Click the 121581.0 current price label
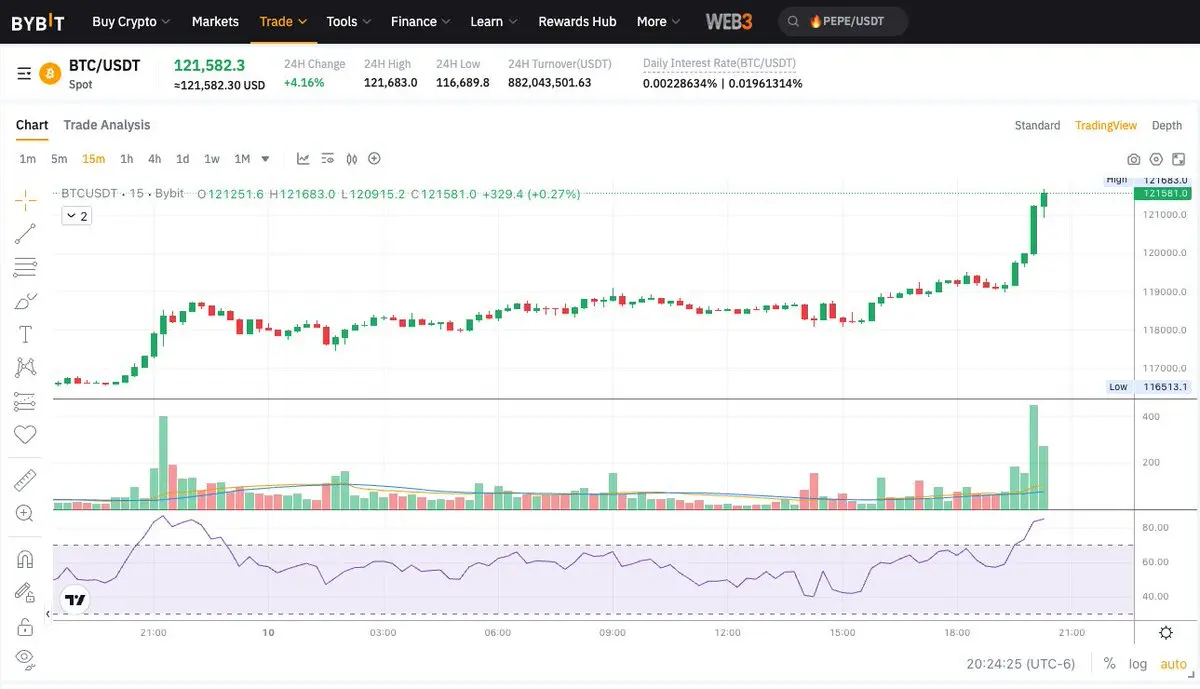1200x689 pixels. click(x=1165, y=193)
